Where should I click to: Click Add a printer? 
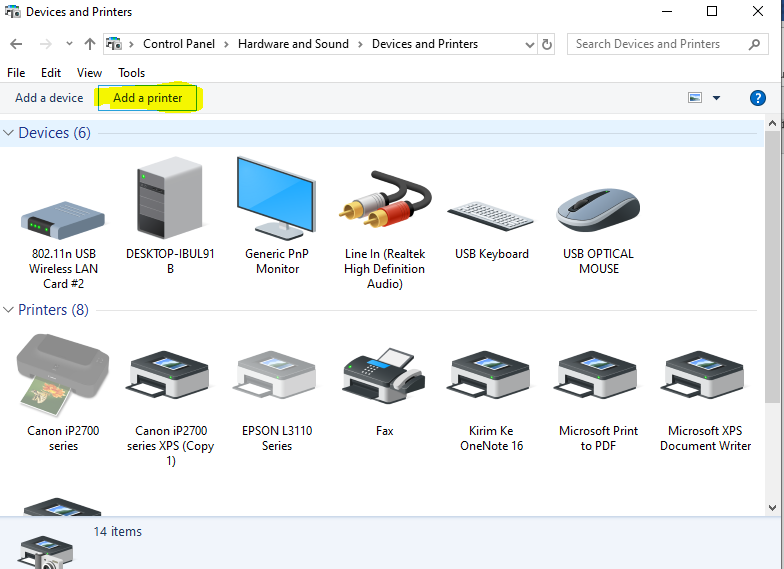tap(148, 98)
